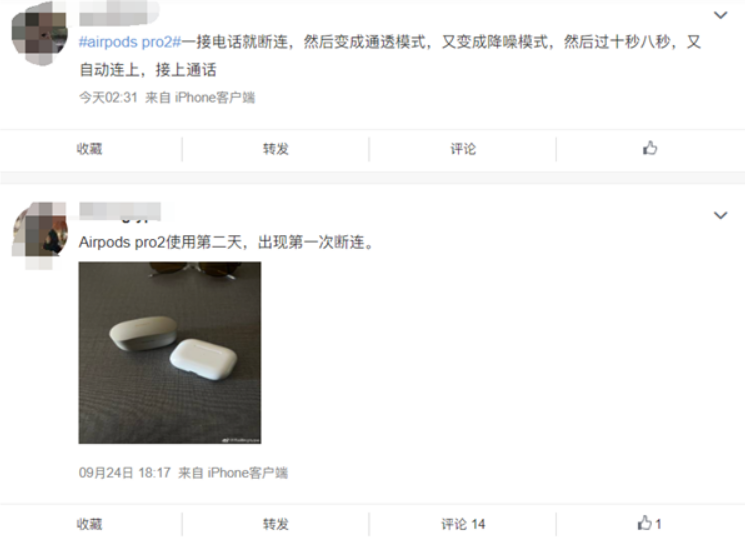This screenshot has height=544, width=745.
Task: Expand the first post's chevron menu
Action: pyautogui.click(x=720, y=15)
